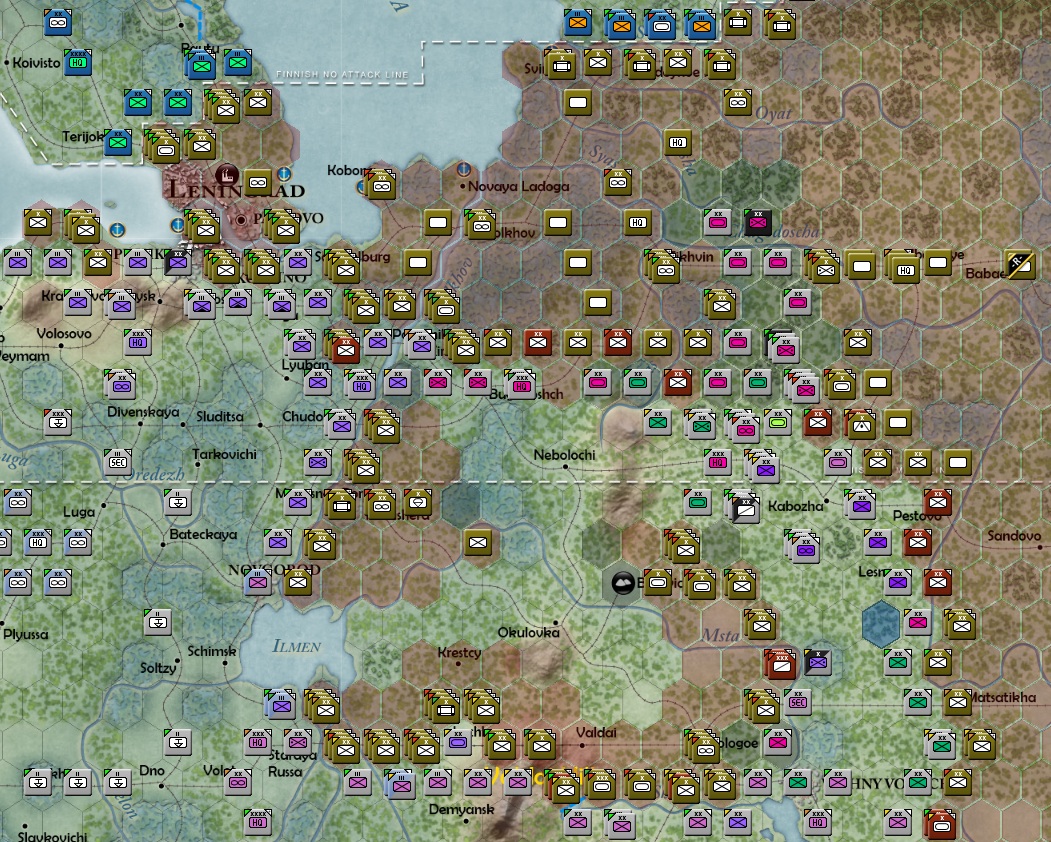The height and width of the screenshot is (842, 1051).
Task: Click the Schimsk town label
Action: click(212, 651)
